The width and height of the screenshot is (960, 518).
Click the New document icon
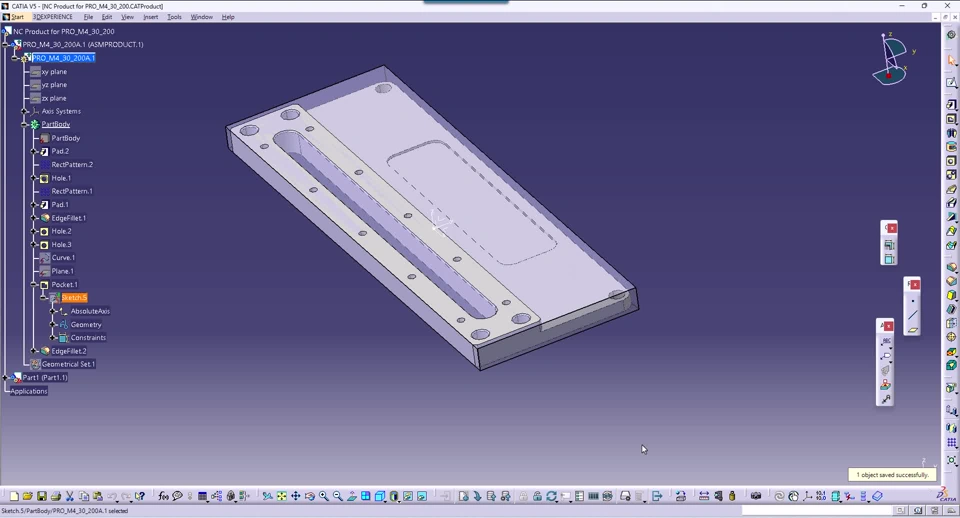coord(13,496)
